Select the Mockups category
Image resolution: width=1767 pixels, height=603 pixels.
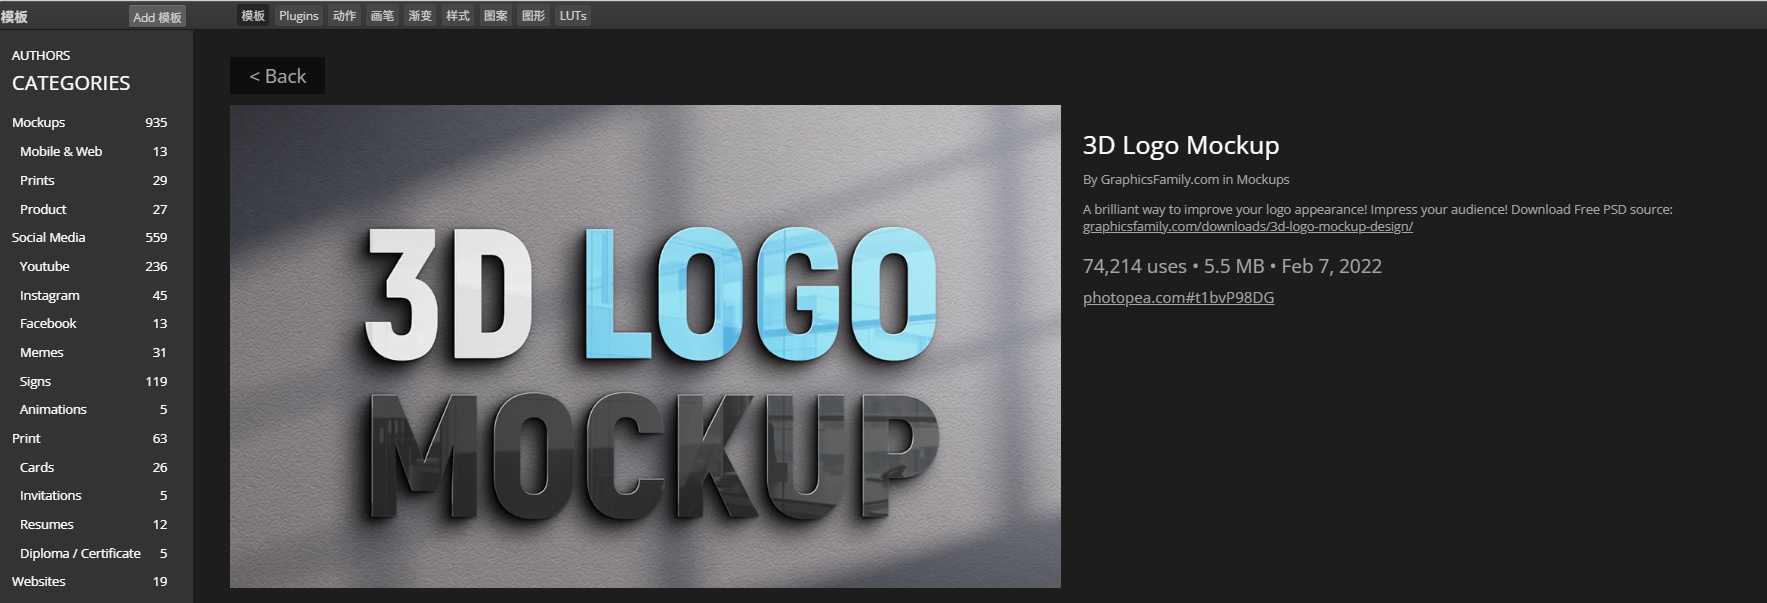tap(39, 123)
